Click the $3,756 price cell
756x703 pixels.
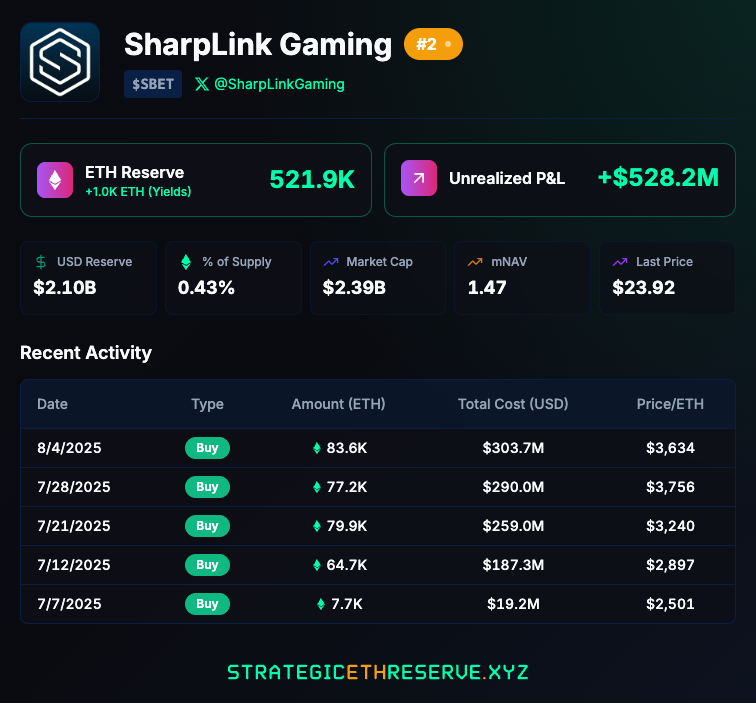pos(670,487)
